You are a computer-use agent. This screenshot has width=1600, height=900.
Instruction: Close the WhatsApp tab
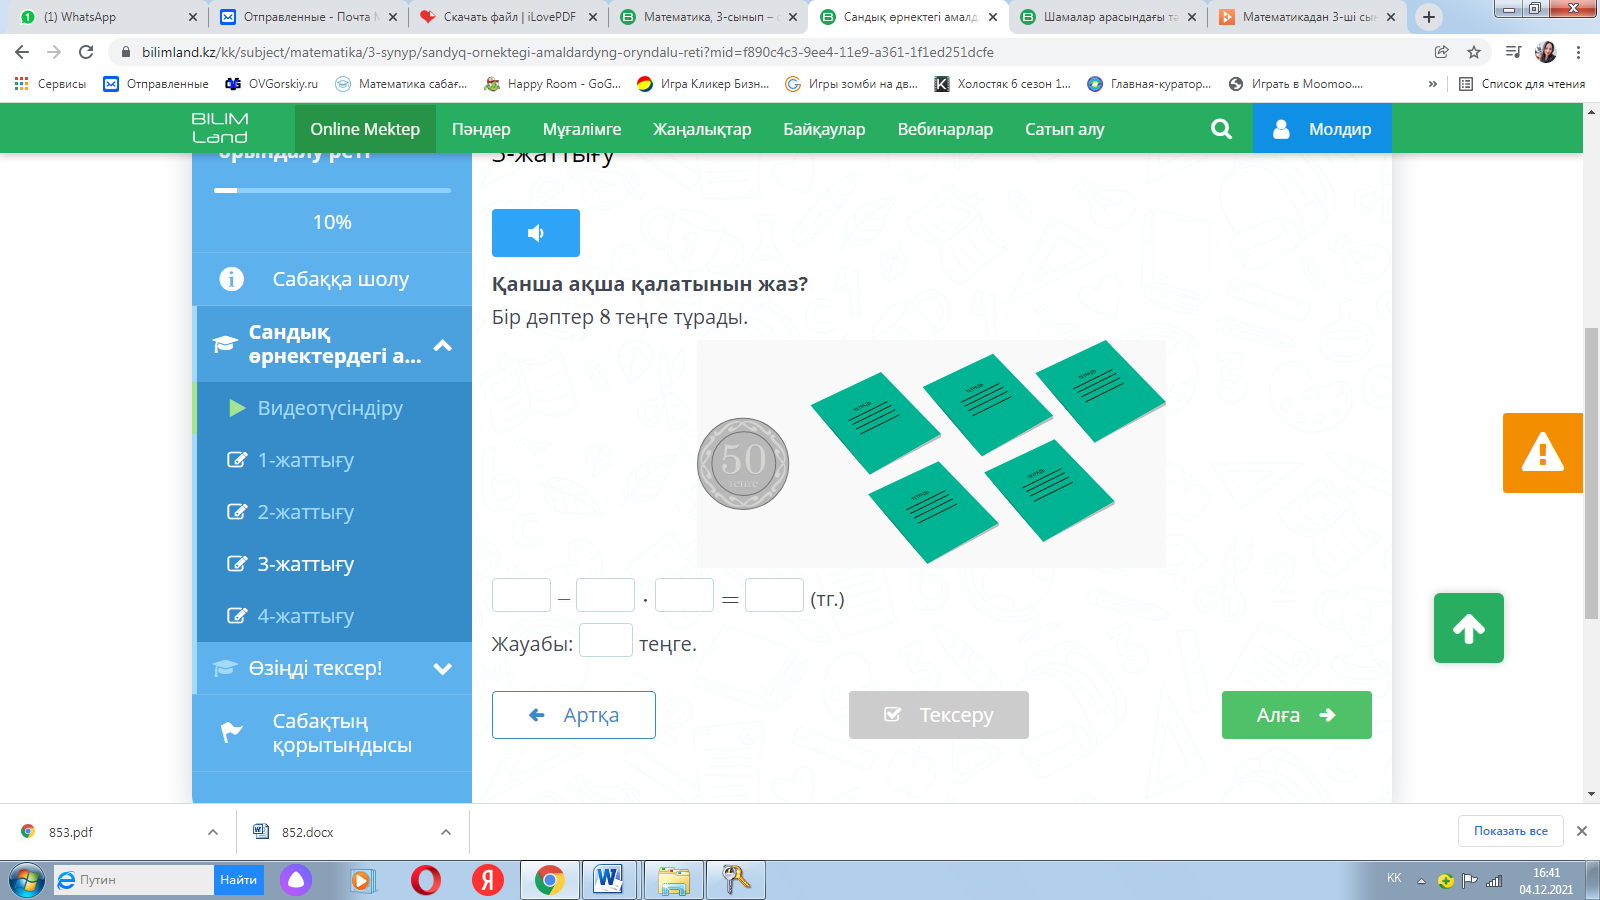tap(193, 17)
